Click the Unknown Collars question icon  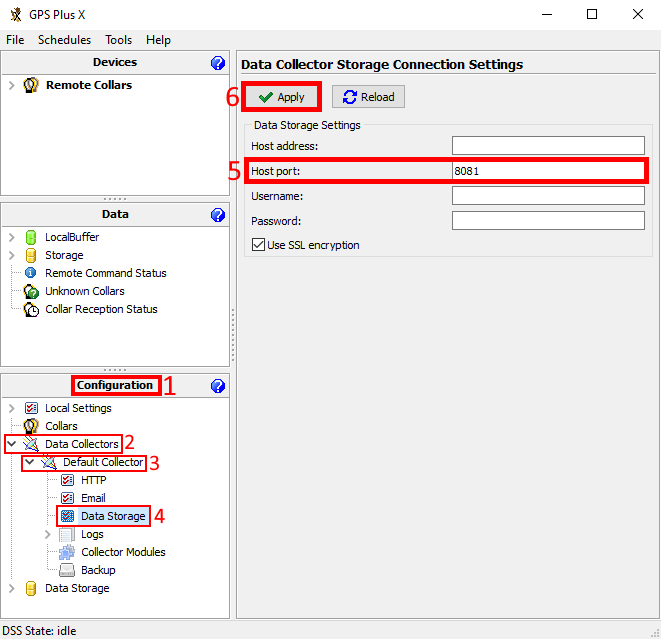coord(31,291)
